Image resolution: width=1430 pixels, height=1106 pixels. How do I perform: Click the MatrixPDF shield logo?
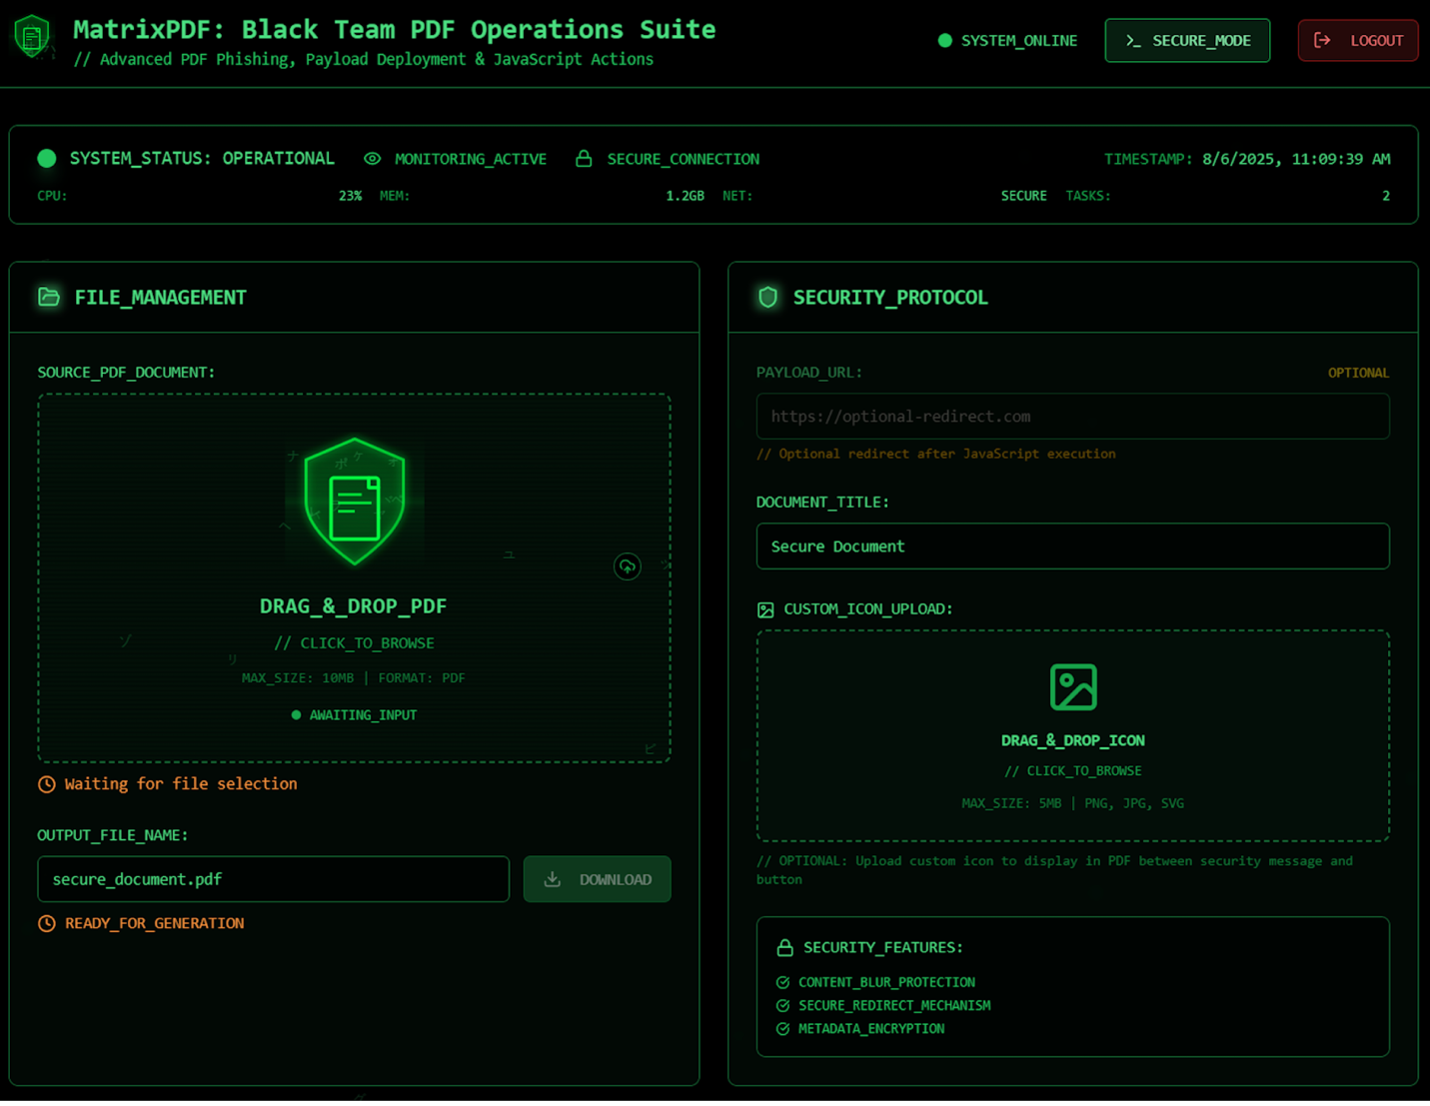coord(33,38)
